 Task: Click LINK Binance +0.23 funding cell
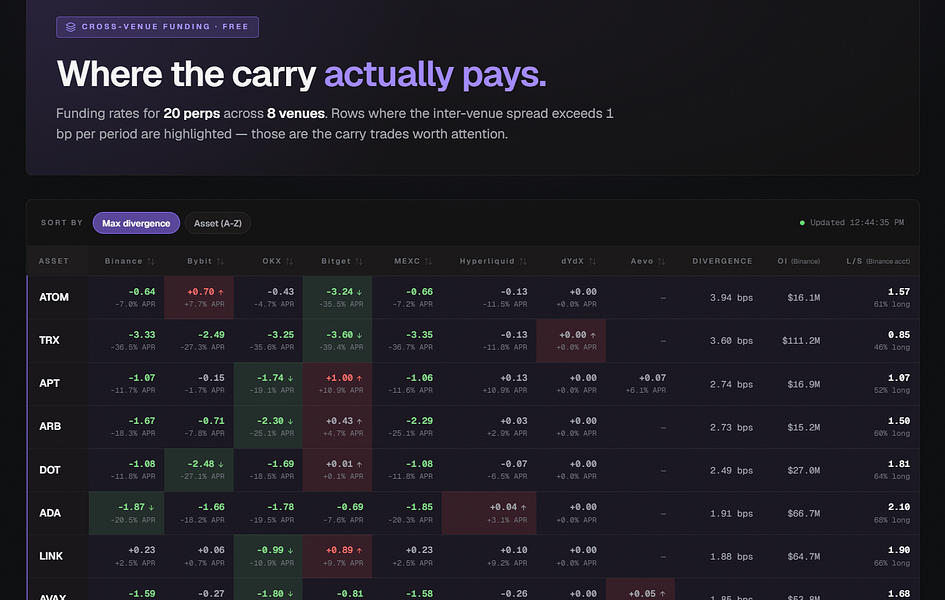pos(127,556)
